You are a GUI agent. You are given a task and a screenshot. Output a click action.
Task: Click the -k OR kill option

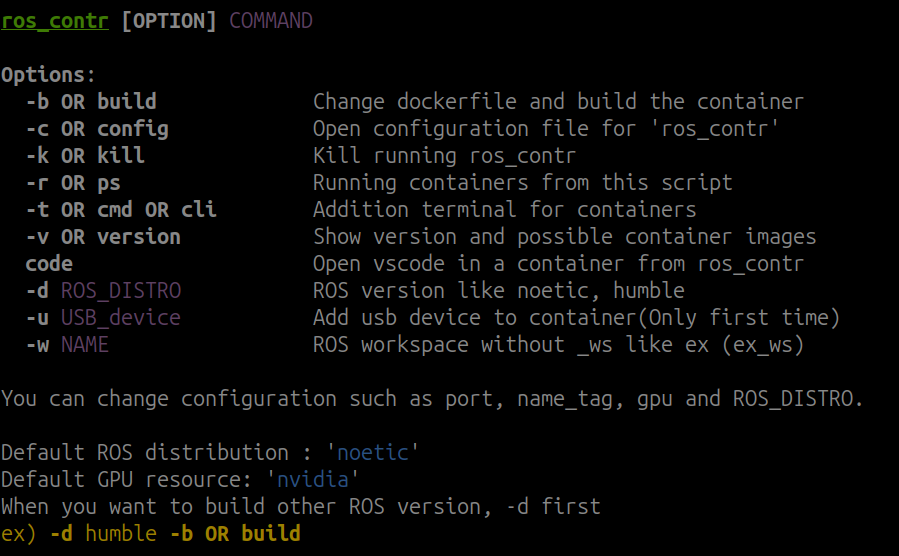tap(85, 155)
